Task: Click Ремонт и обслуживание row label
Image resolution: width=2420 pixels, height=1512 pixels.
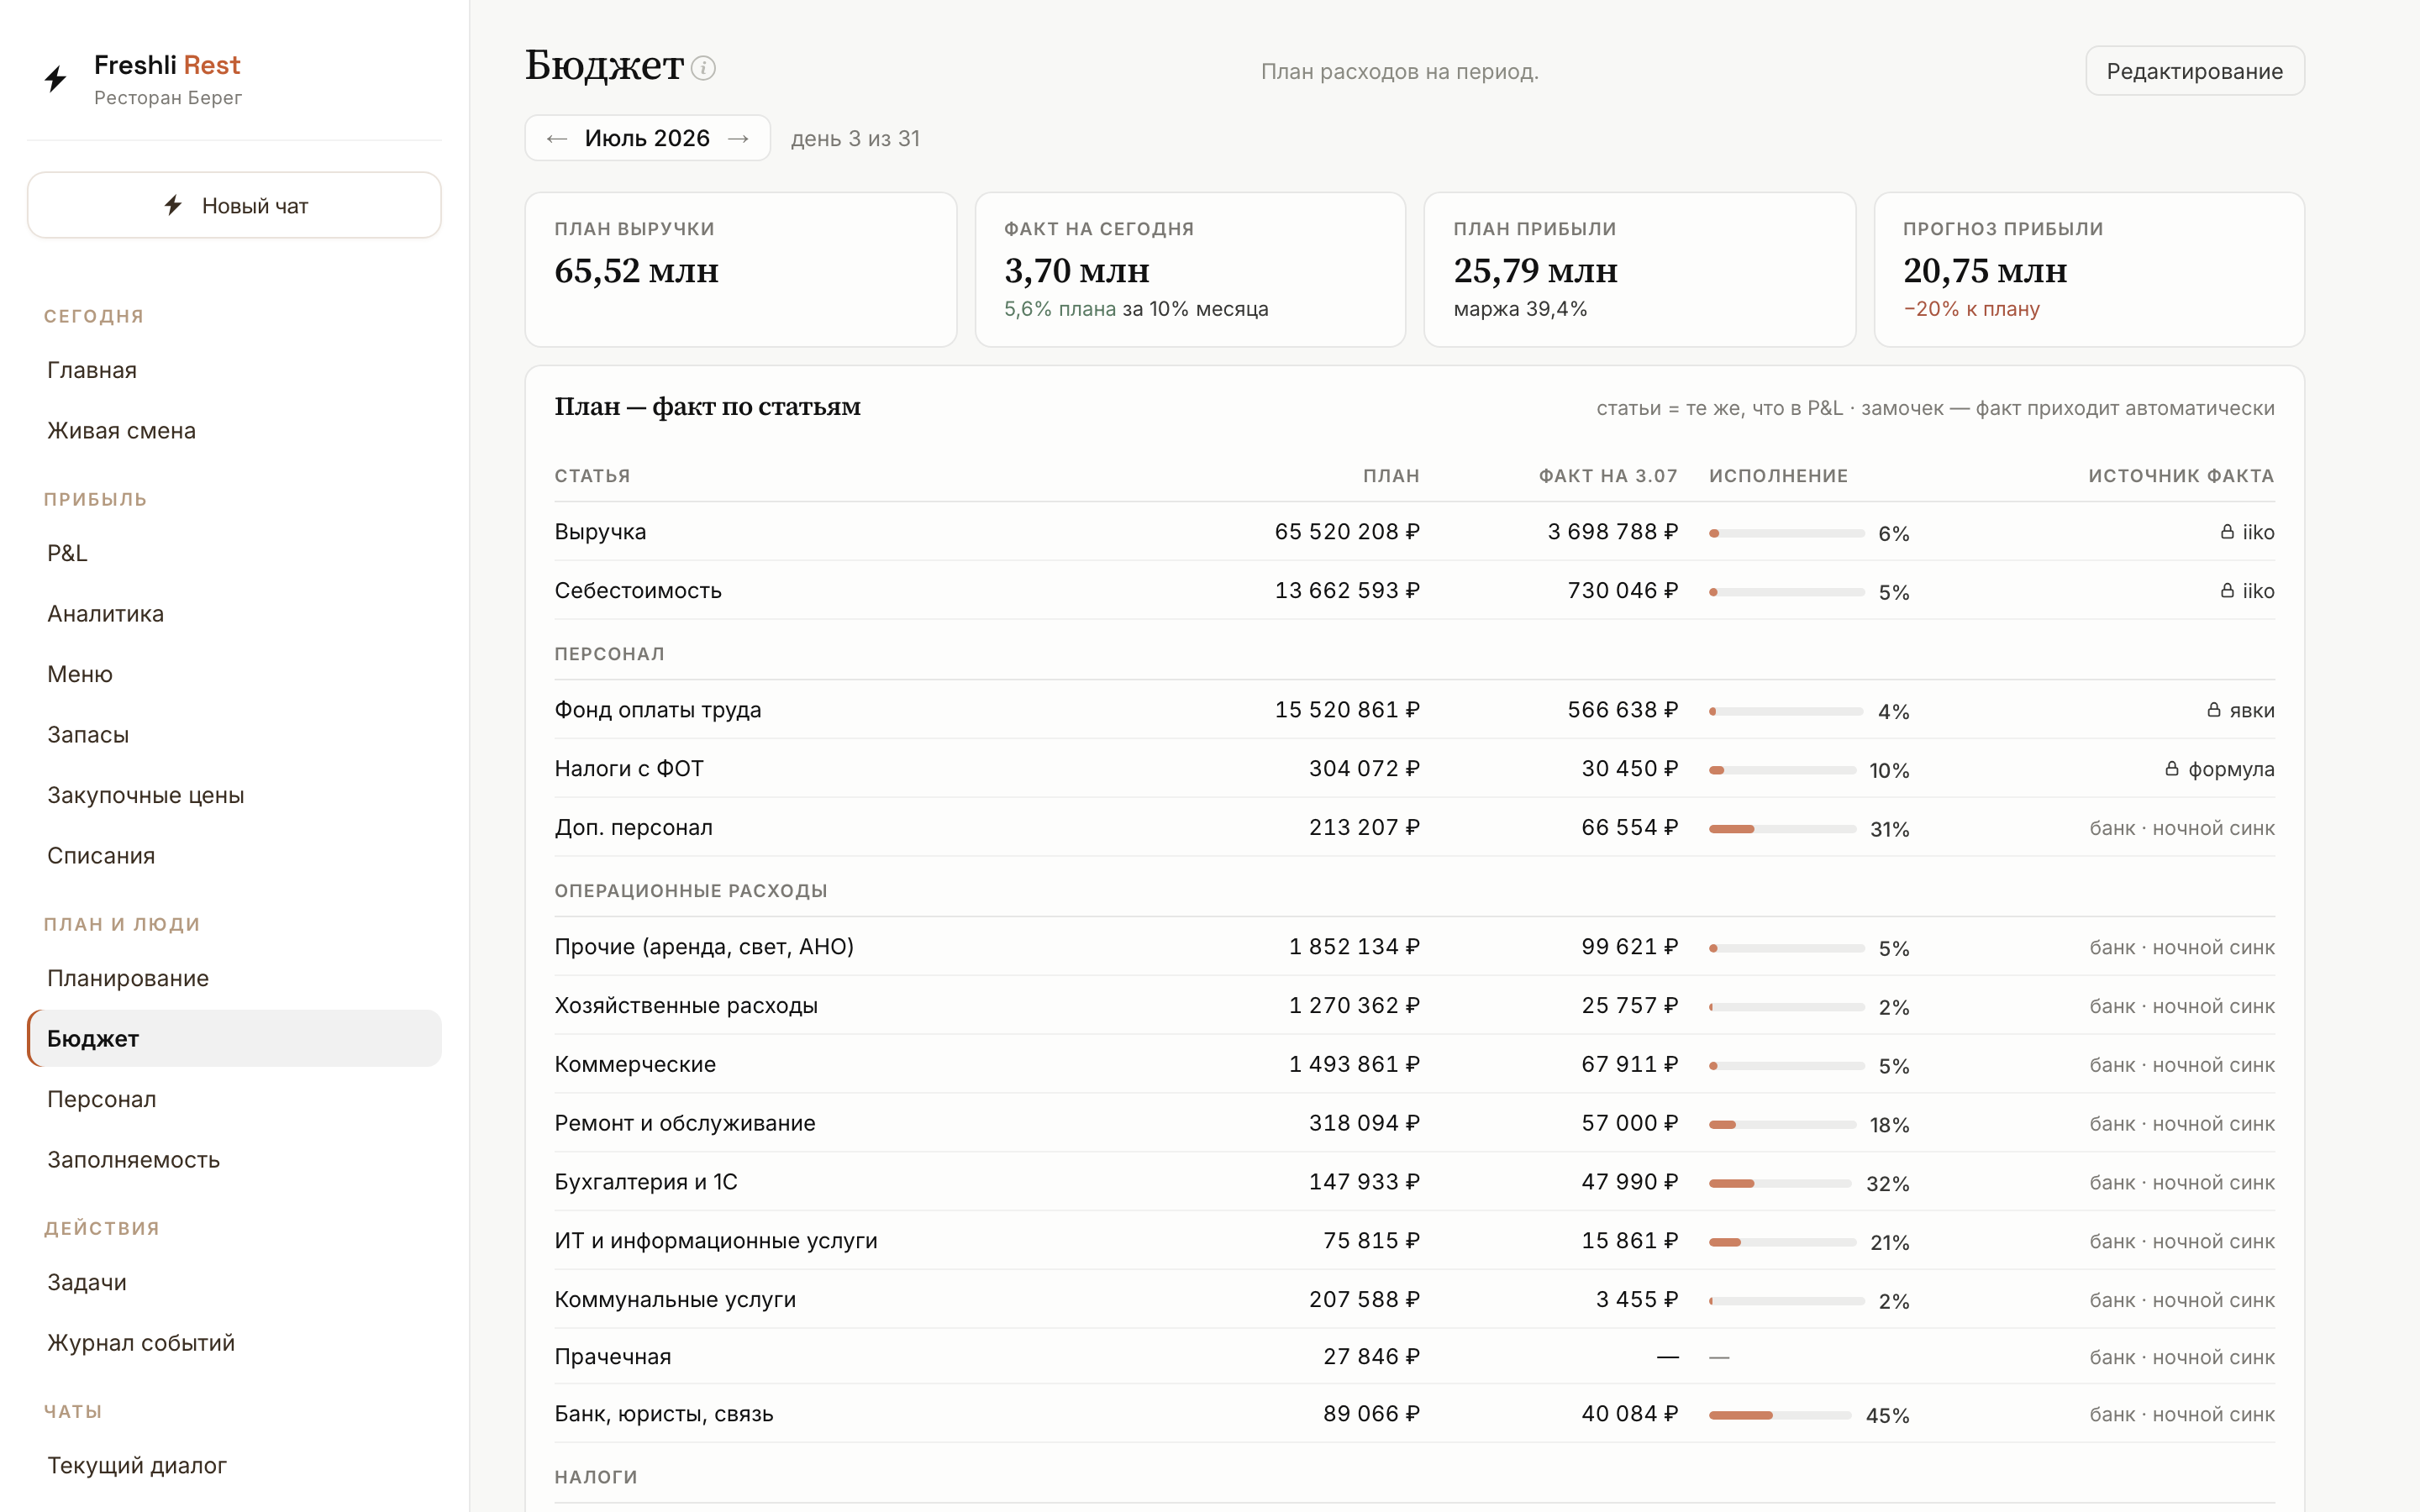Action: coord(685,1123)
